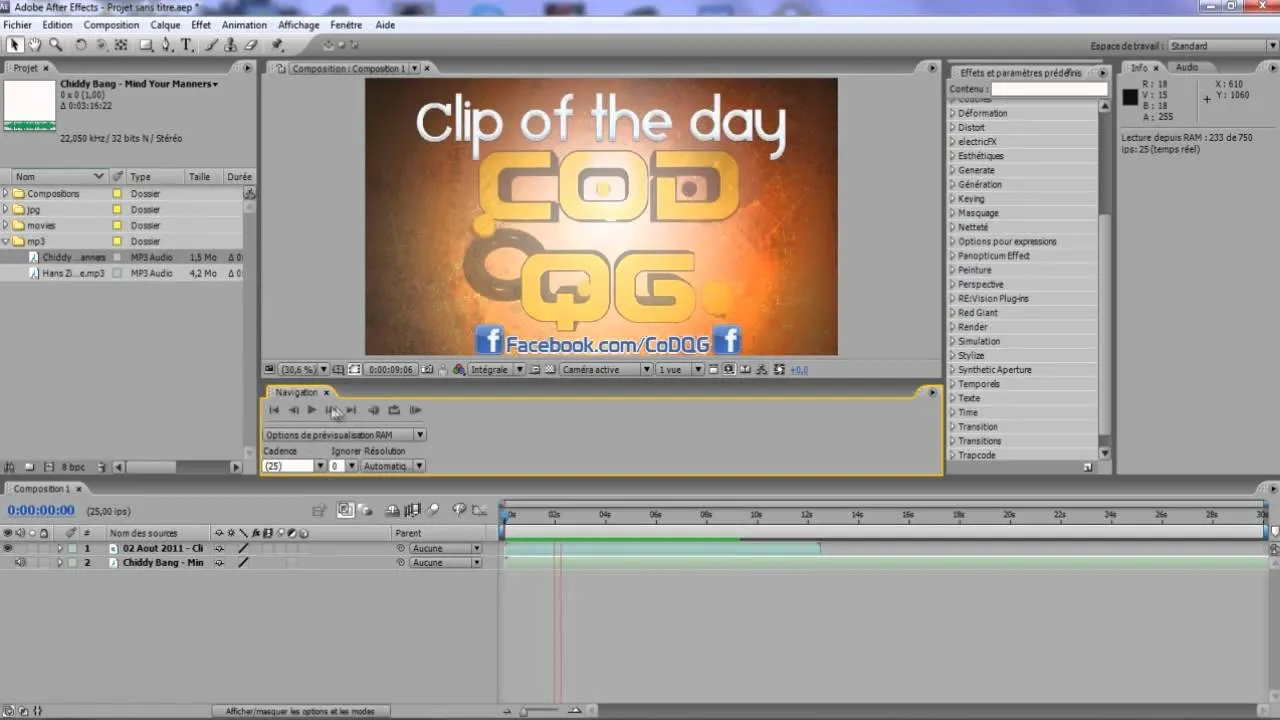Open the Animation menu

[x=244, y=25]
